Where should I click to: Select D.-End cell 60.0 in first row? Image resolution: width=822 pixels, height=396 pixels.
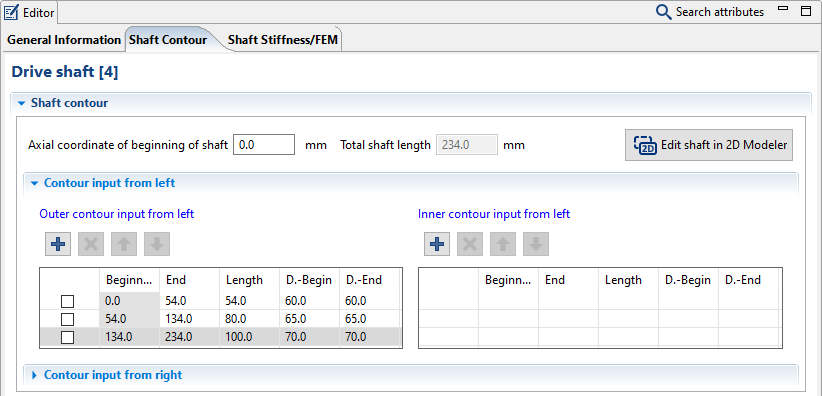370,301
